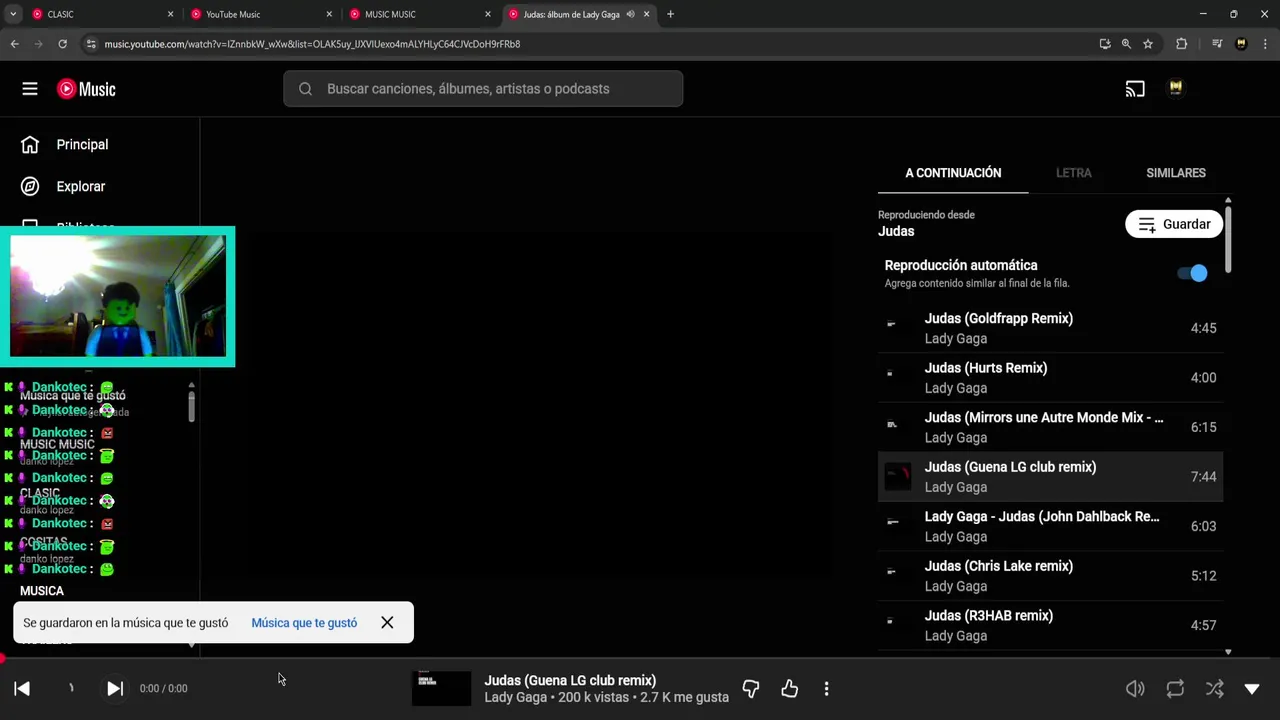
Task: Switch to the SIMILARES tab
Action: point(1176,173)
